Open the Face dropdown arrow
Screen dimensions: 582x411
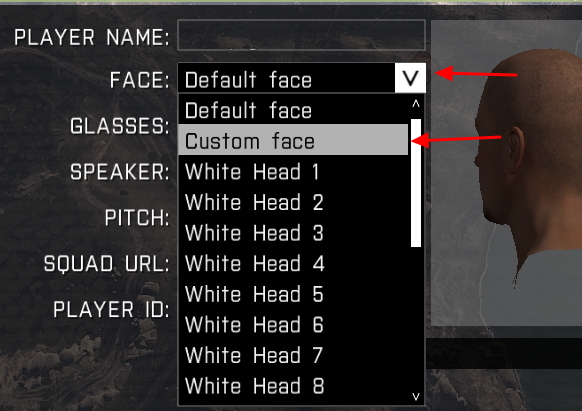[x=410, y=78]
